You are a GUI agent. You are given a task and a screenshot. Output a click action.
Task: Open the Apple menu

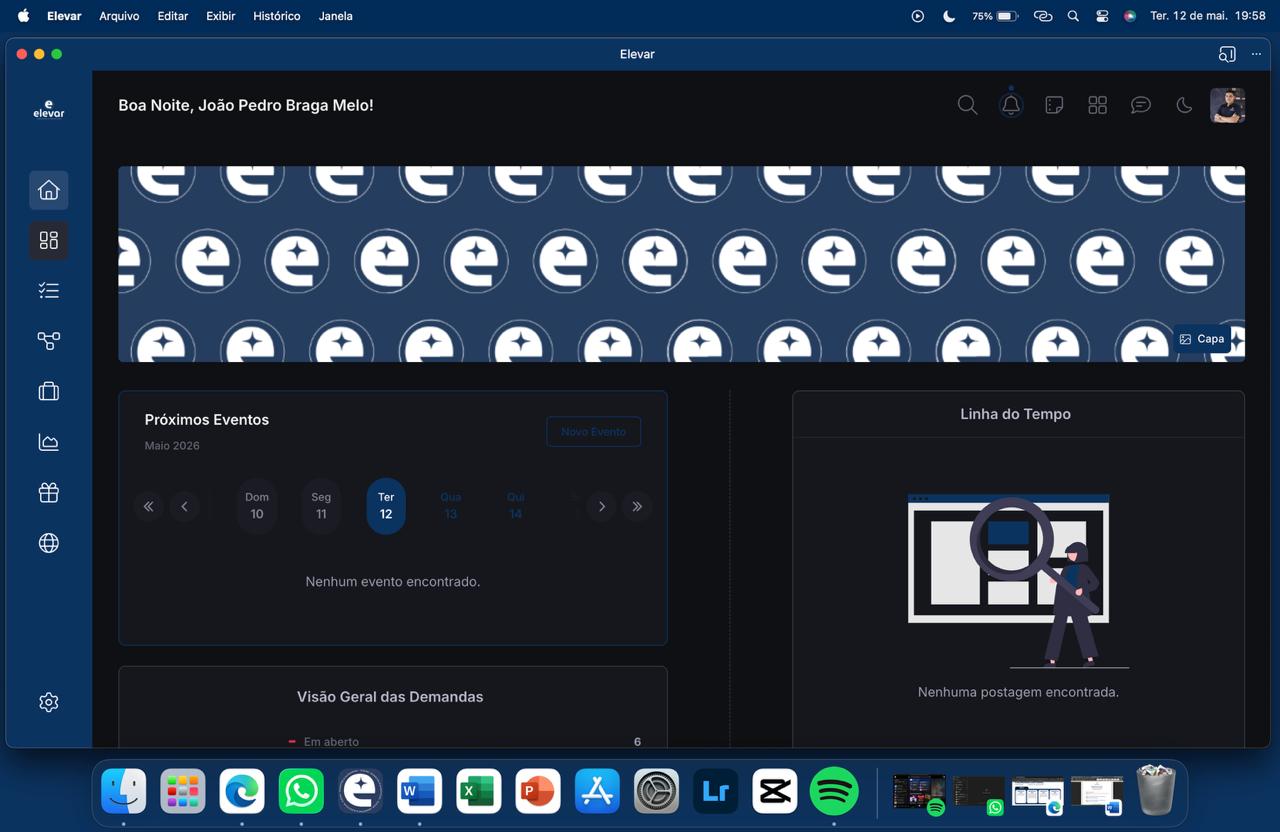click(23, 16)
